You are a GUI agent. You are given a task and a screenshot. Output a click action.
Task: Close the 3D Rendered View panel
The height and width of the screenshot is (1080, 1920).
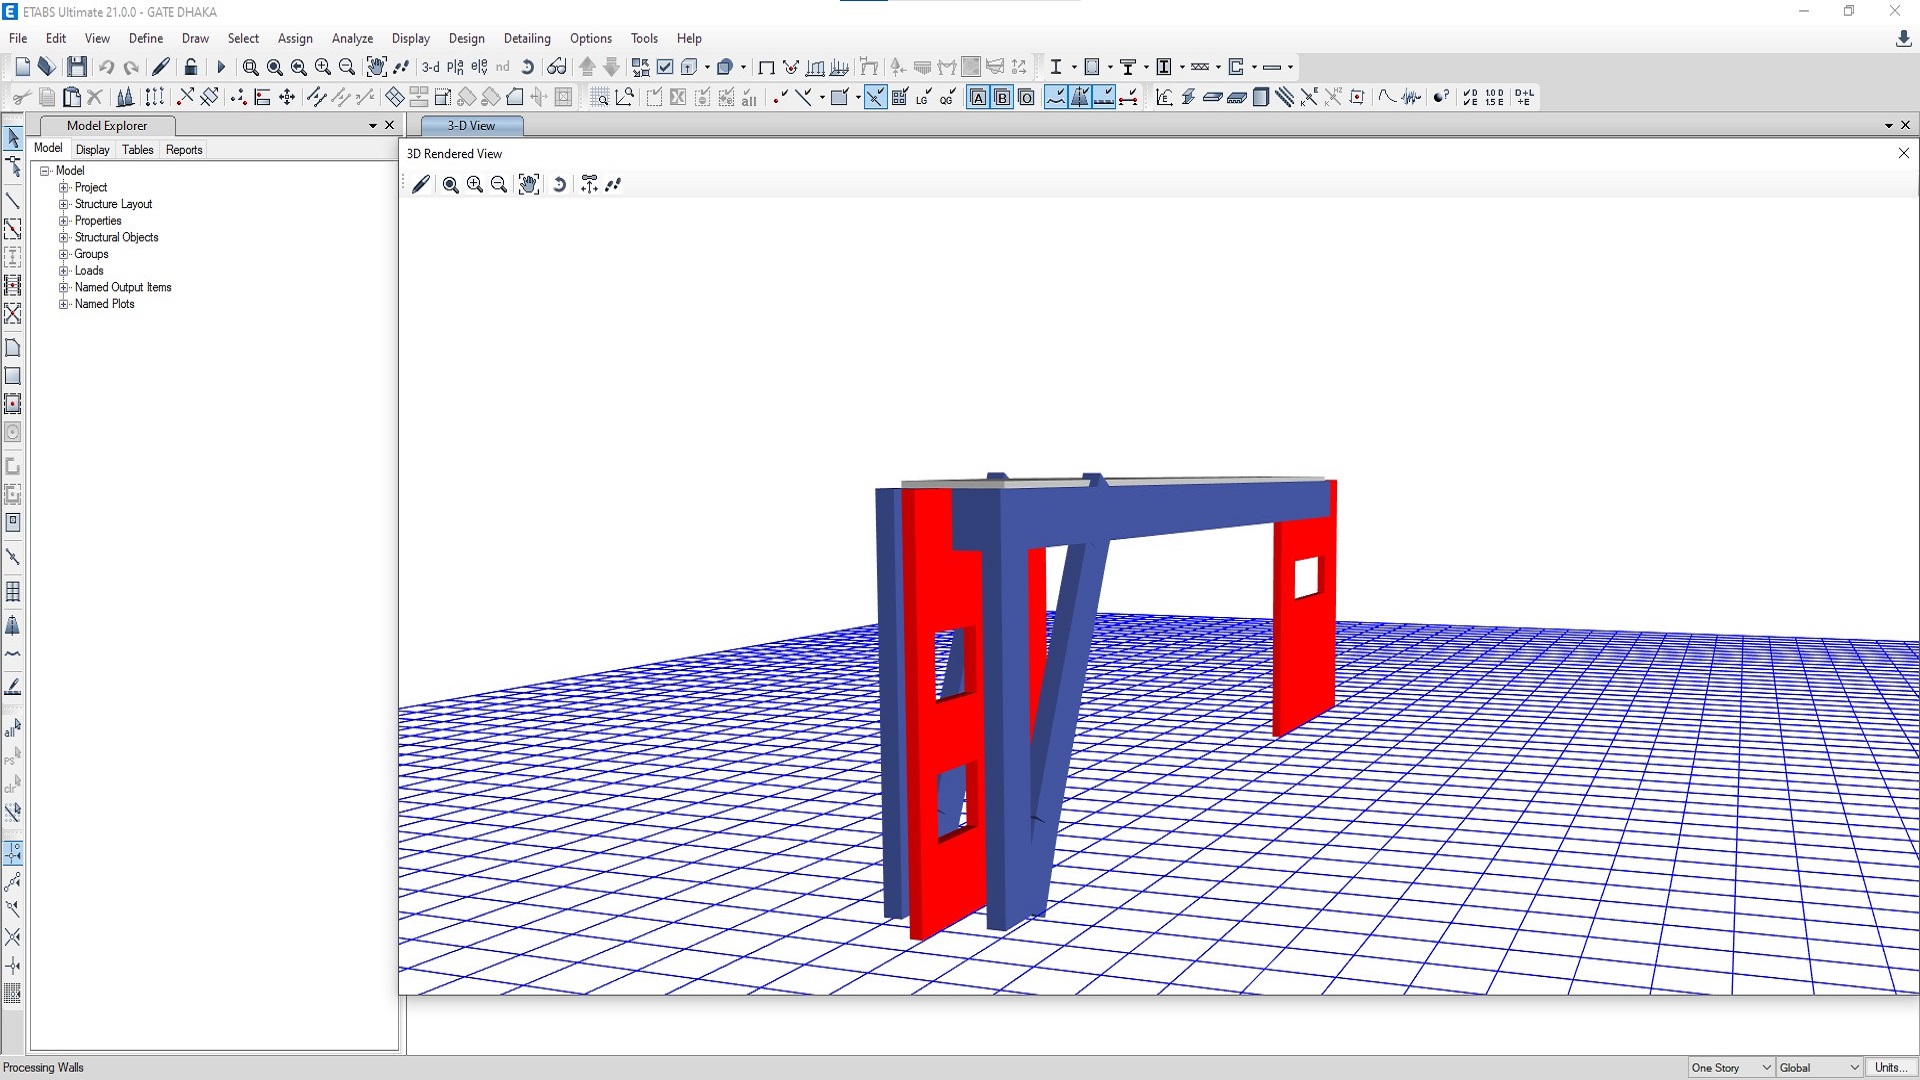1903,153
